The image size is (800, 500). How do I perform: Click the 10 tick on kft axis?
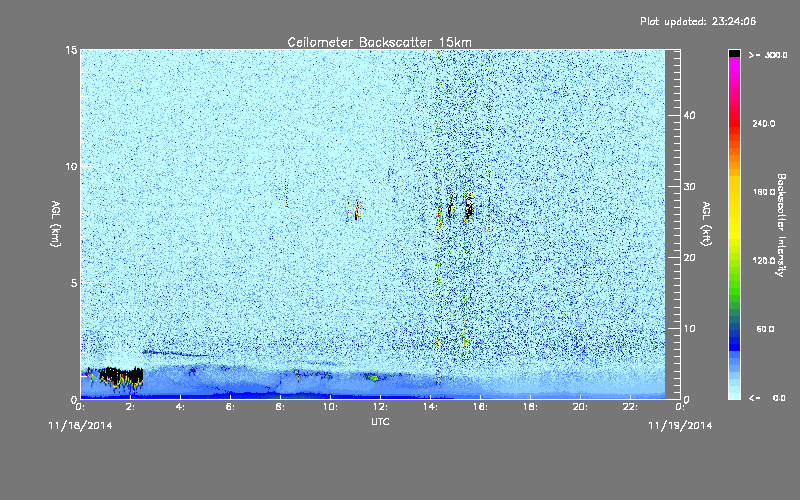point(689,329)
